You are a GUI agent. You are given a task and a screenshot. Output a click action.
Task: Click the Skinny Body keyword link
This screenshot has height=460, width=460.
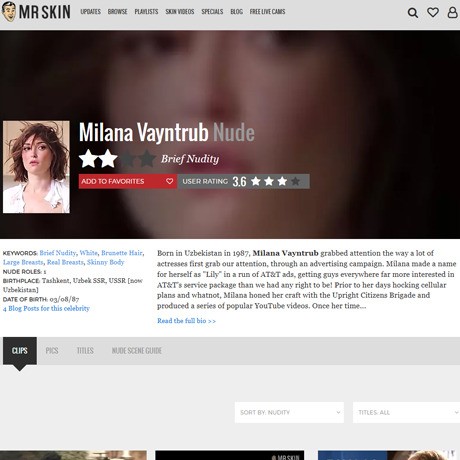click(x=105, y=262)
